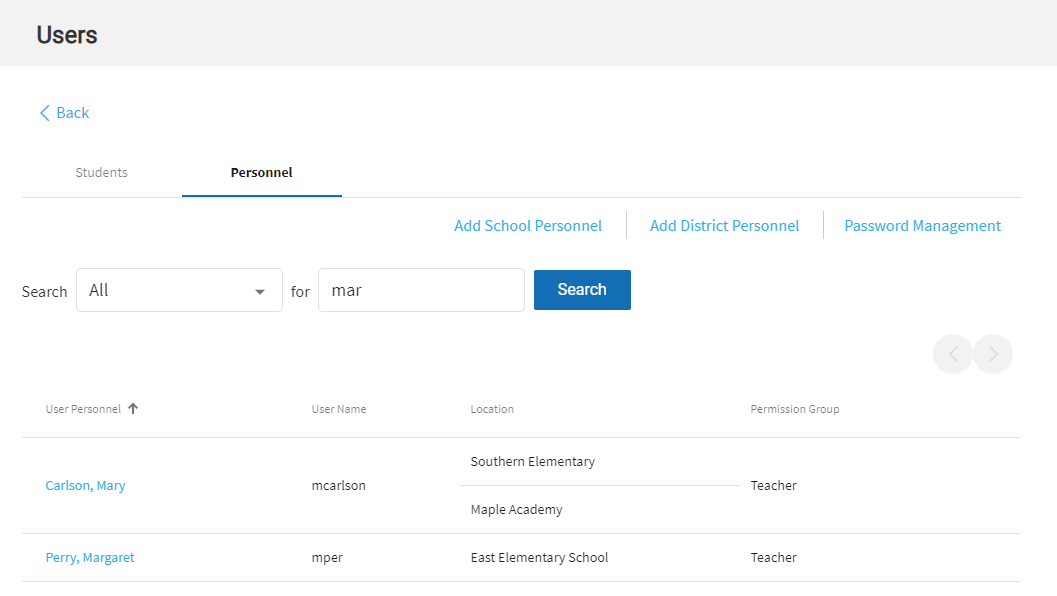Switch to the Students tab
The height and width of the screenshot is (596, 1057).
pyautogui.click(x=101, y=172)
